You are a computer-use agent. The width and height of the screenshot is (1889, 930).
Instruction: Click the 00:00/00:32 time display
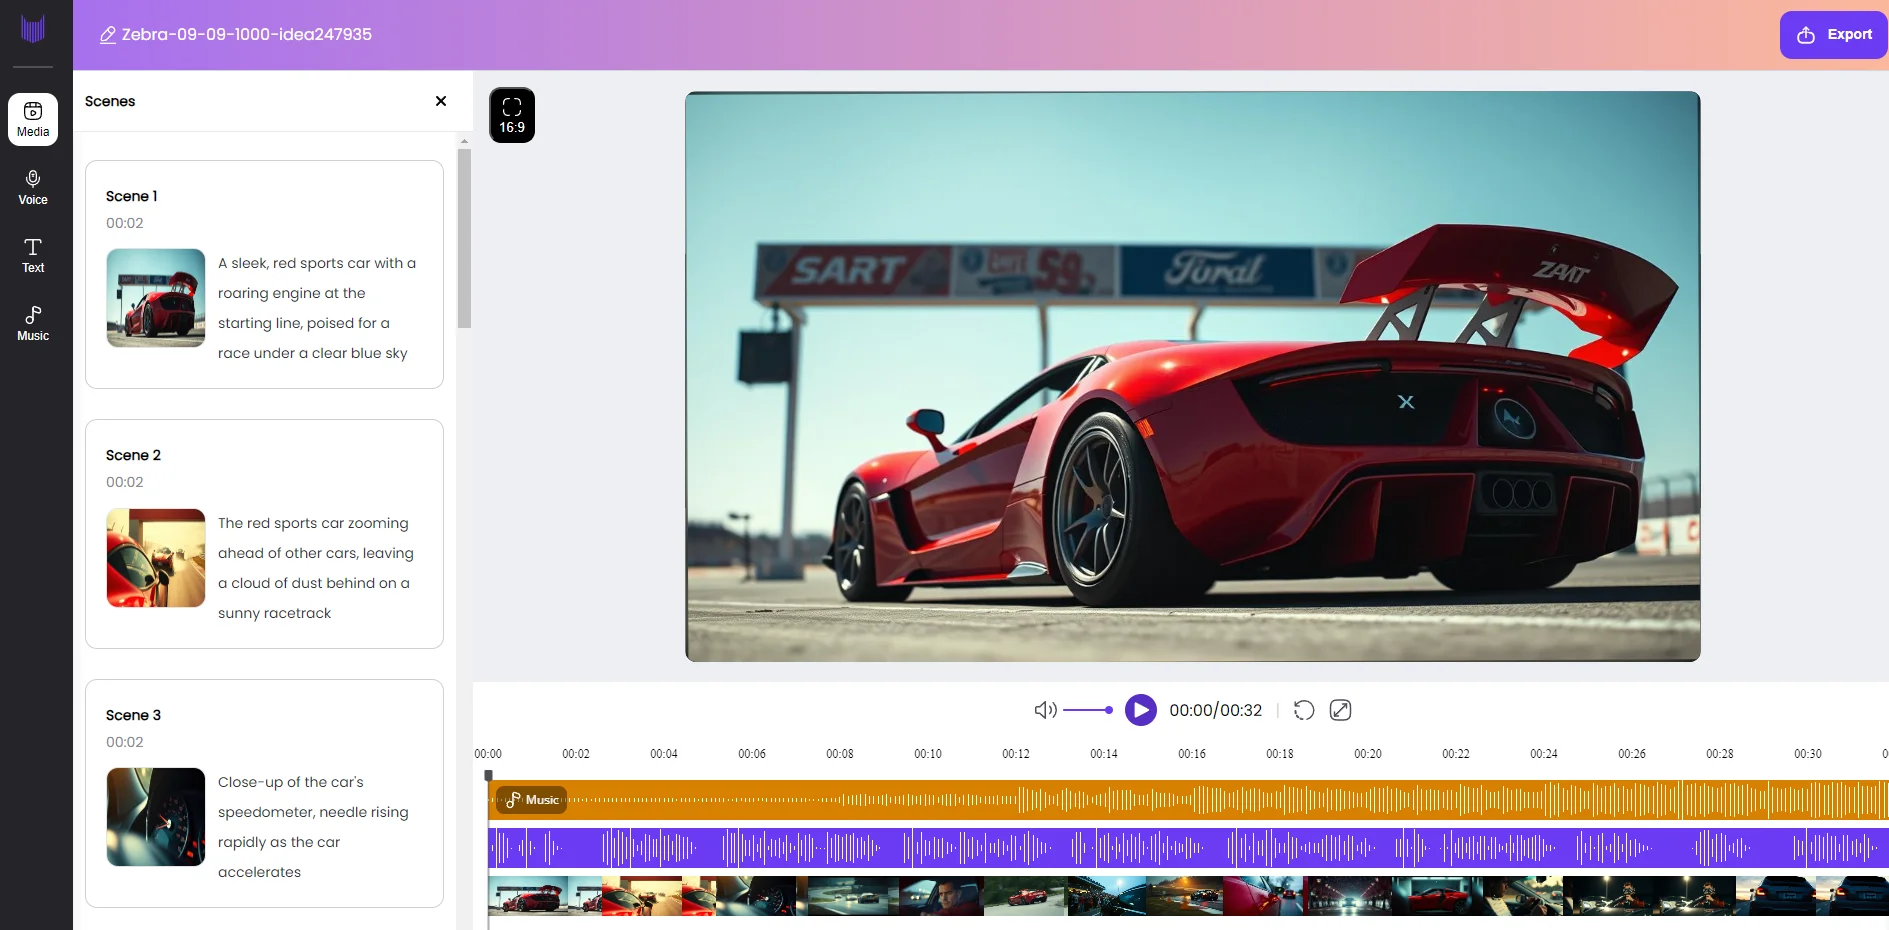tap(1216, 710)
